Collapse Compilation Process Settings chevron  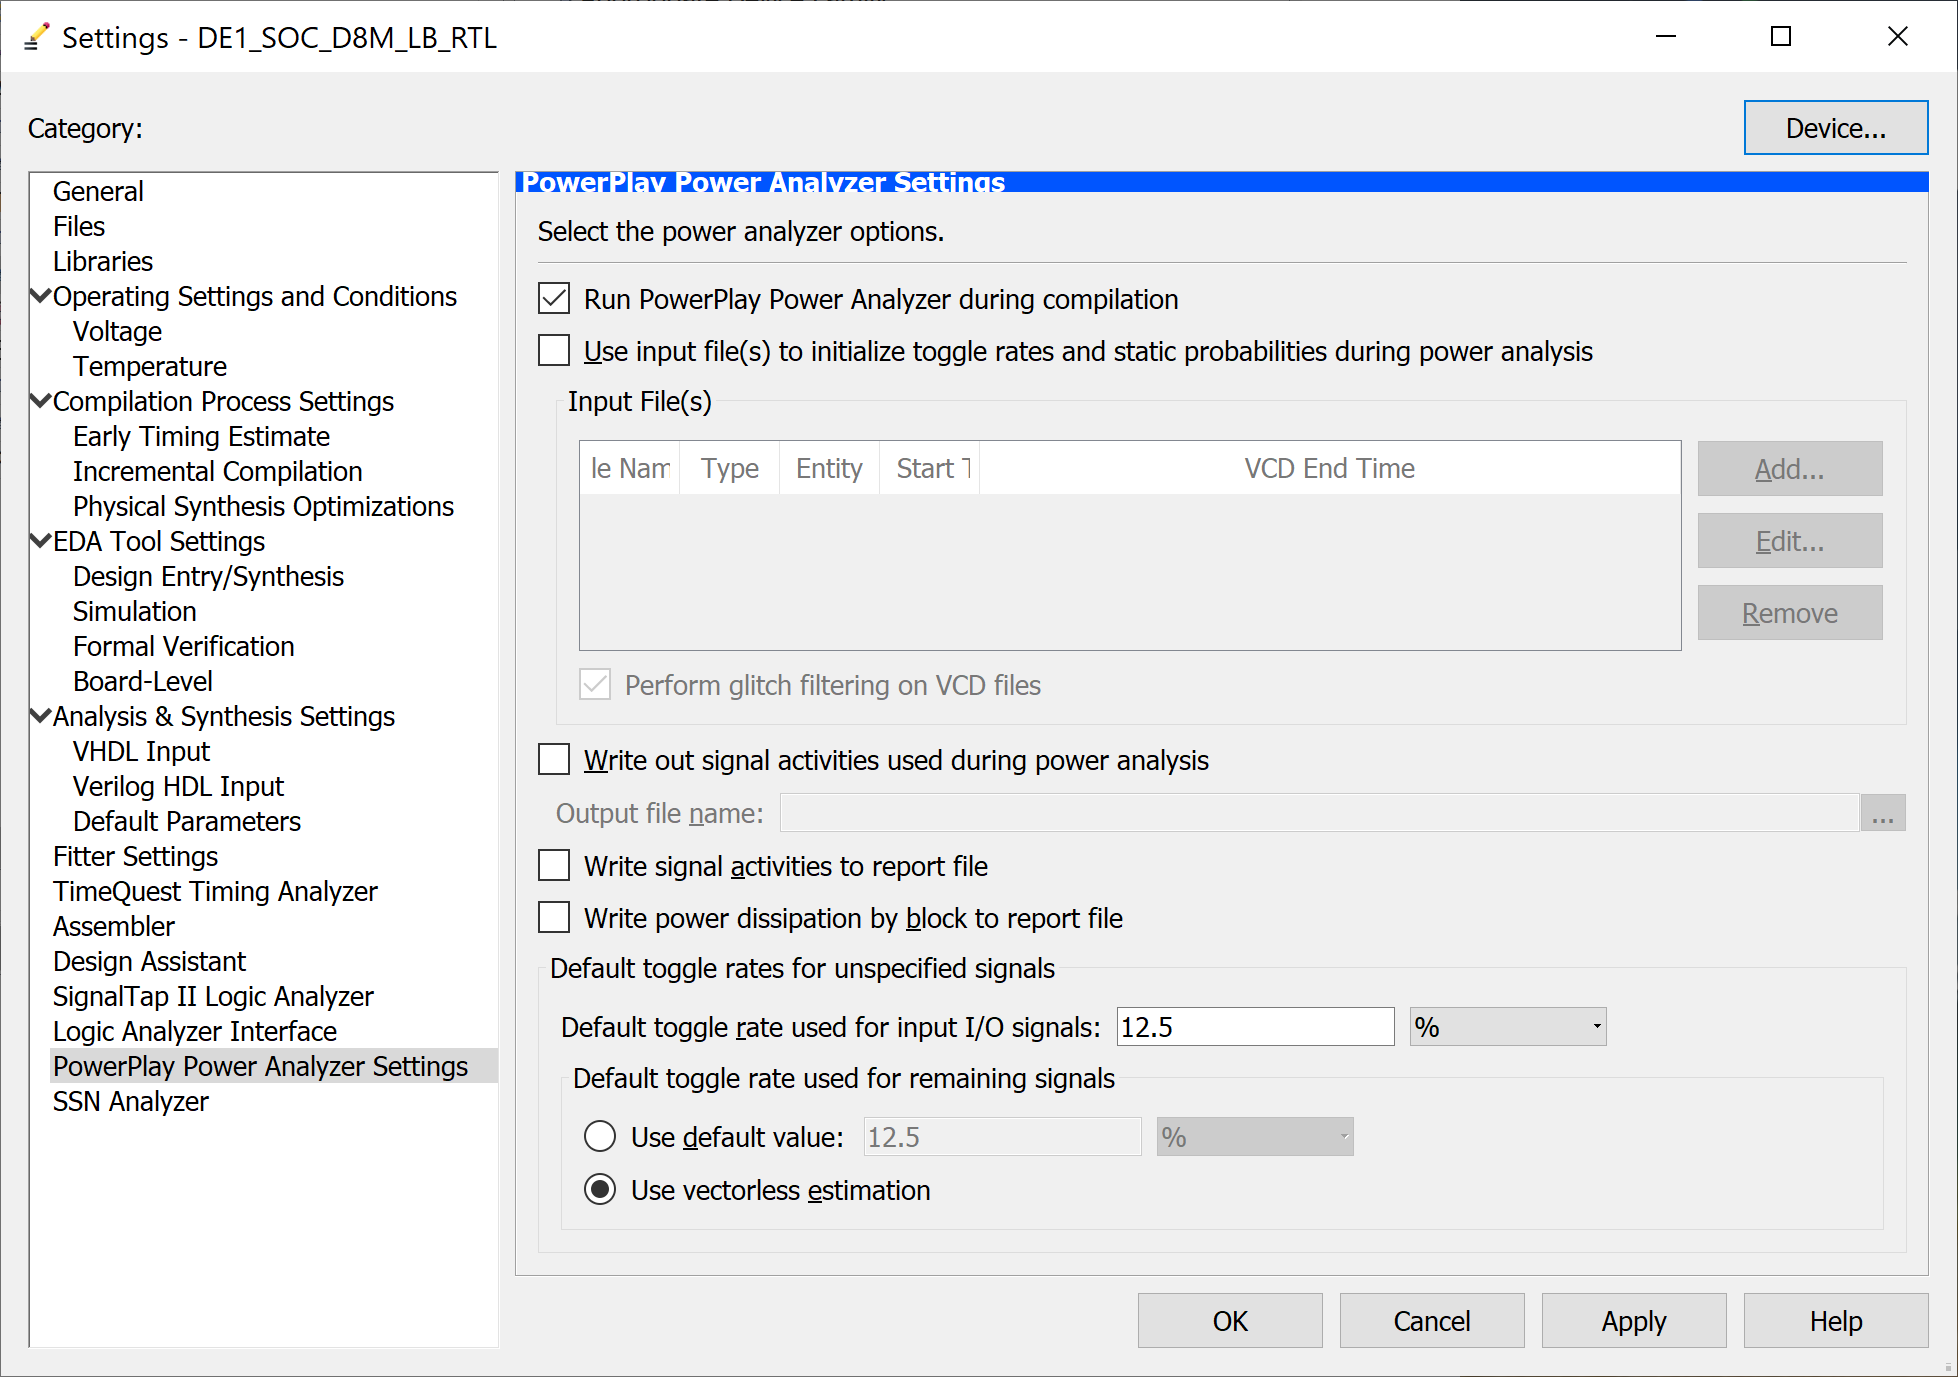pyautogui.click(x=41, y=401)
